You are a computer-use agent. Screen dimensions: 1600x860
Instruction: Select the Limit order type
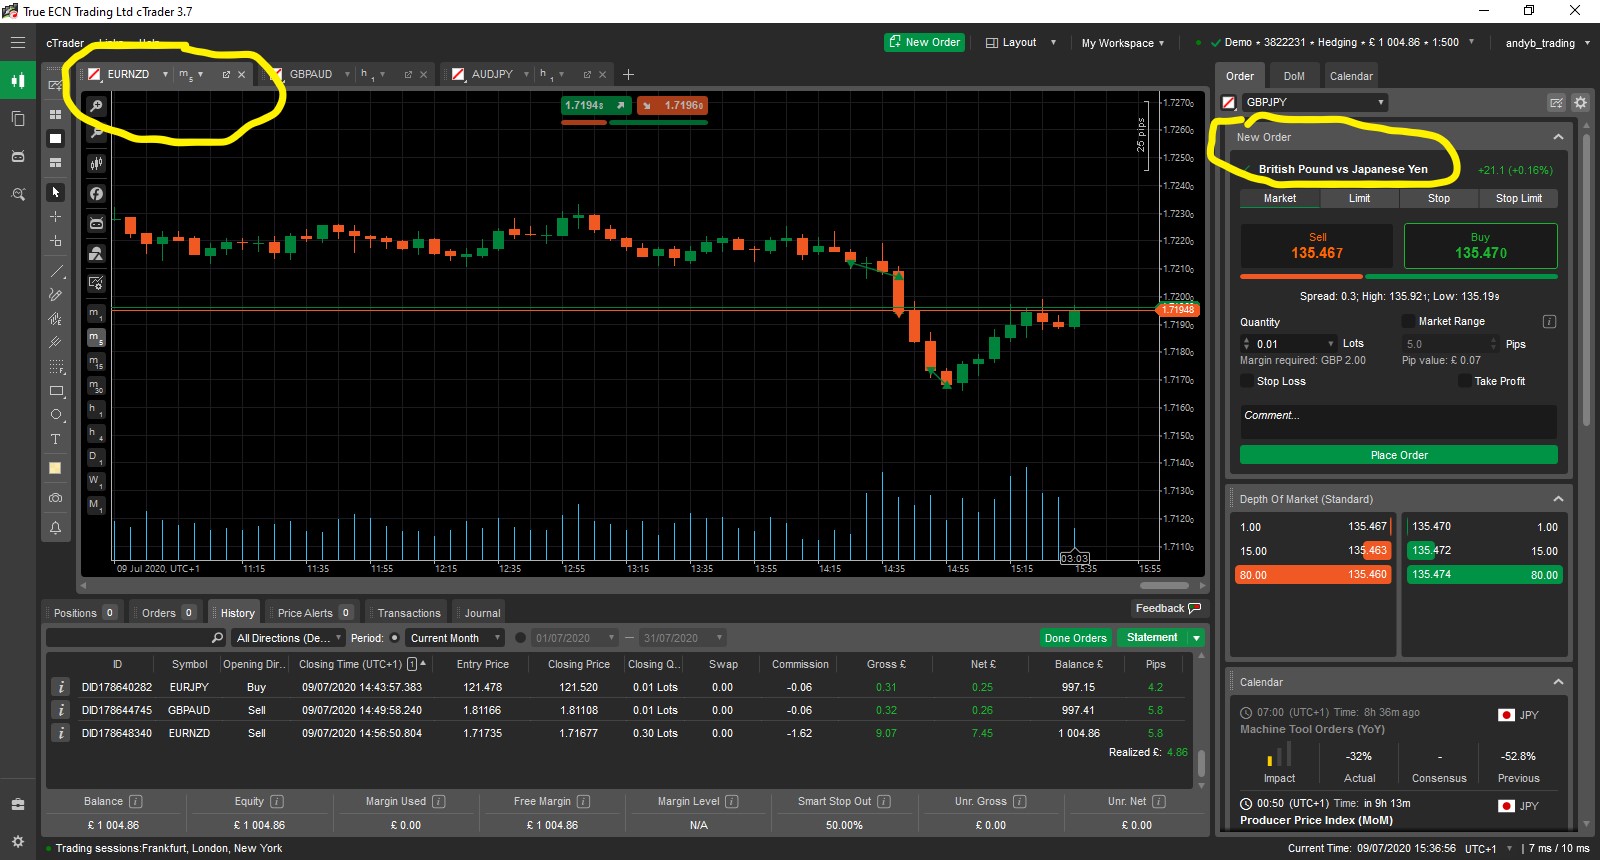click(1359, 198)
